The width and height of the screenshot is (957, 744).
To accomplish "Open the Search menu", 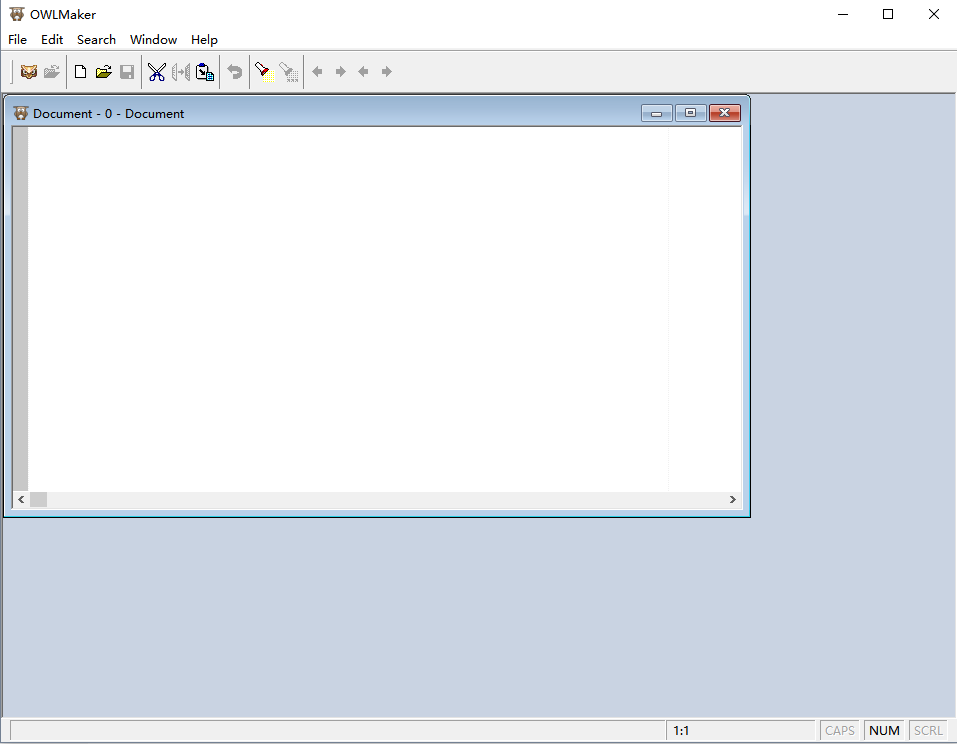I will pyautogui.click(x=96, y=40).
